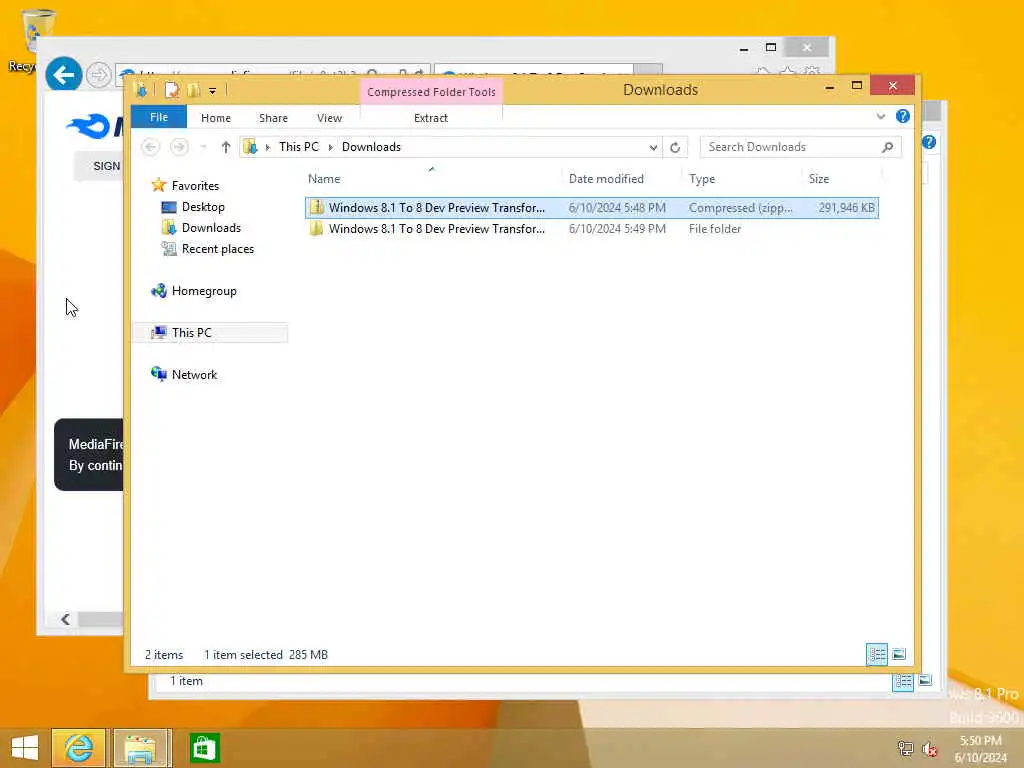Click the extracted folder's icon
Screen dimensions: 1024x768
317,229
